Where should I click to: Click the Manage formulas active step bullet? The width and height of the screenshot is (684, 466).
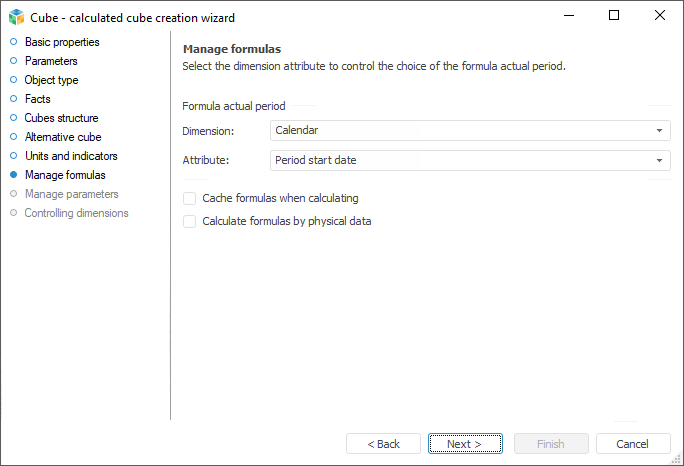[x=13, y=175]
